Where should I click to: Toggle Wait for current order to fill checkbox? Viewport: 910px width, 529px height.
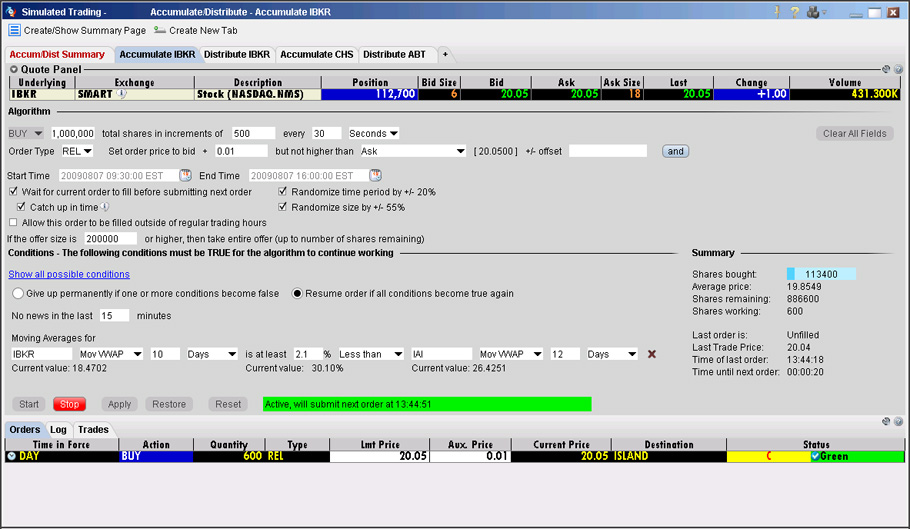click(x=13, y=191)
